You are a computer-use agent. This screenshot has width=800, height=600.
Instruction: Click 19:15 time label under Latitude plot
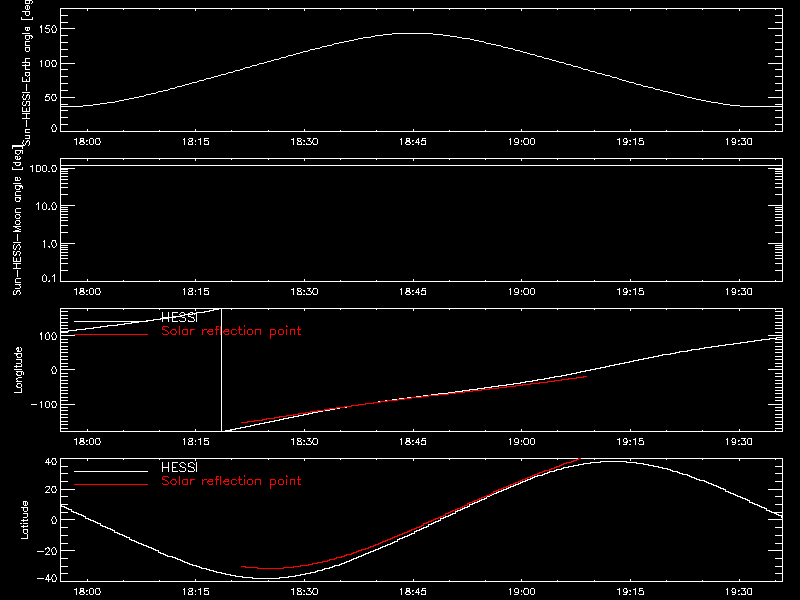630,592
